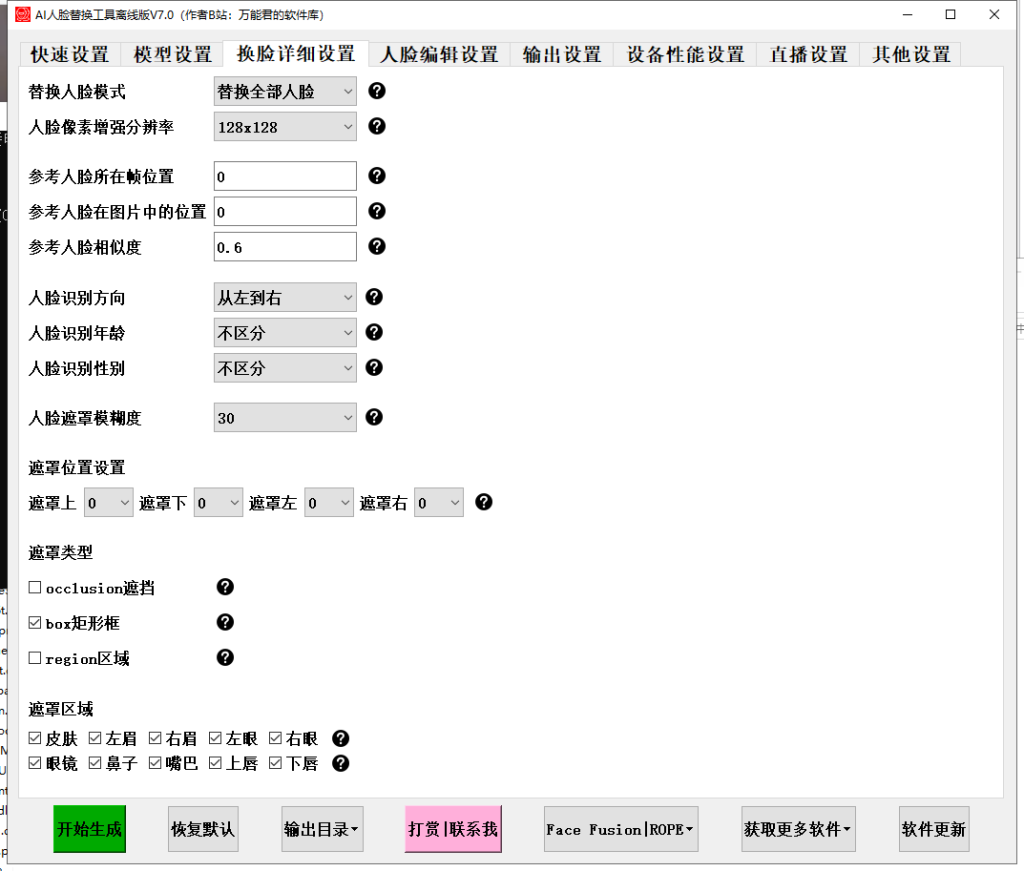Click pink 打赏|联系我 button
The height and width of the screenshot is (871, 1024).
[x=453, y=829]
